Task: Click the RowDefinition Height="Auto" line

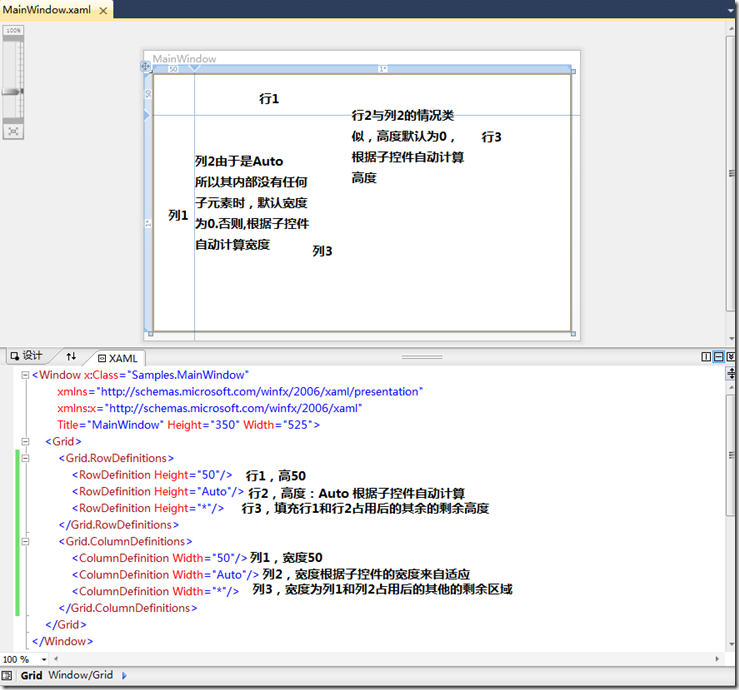Action: (158, 492)
